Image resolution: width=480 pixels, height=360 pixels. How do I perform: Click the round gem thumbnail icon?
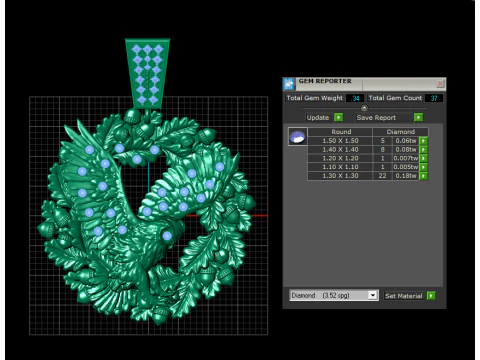(297, 136)
